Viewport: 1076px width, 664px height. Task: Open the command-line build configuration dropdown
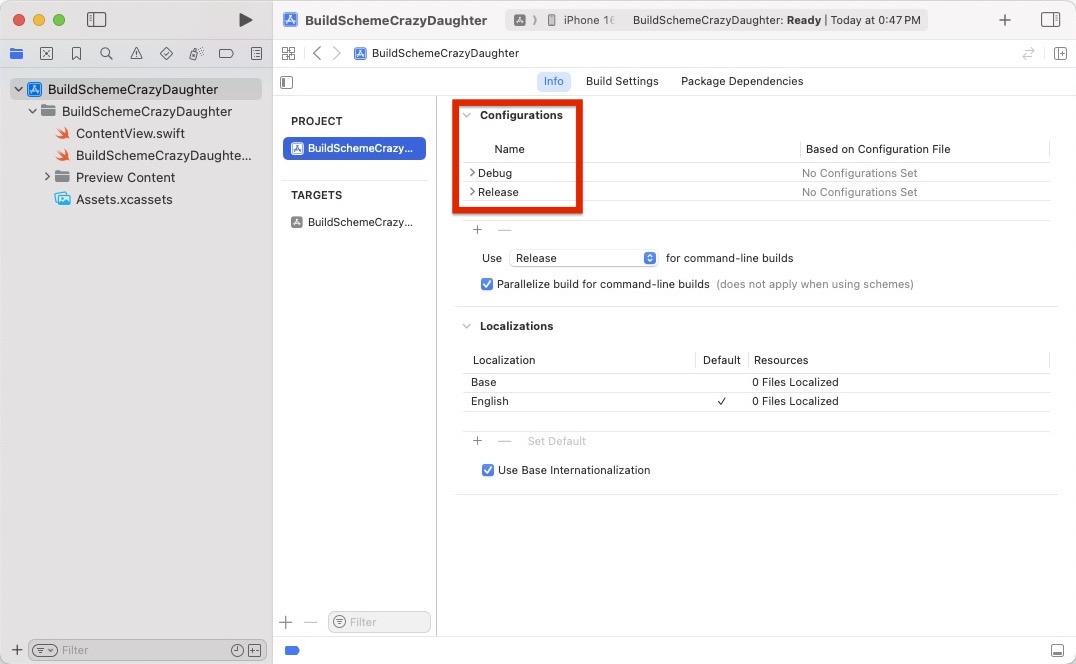coord(583,258)
